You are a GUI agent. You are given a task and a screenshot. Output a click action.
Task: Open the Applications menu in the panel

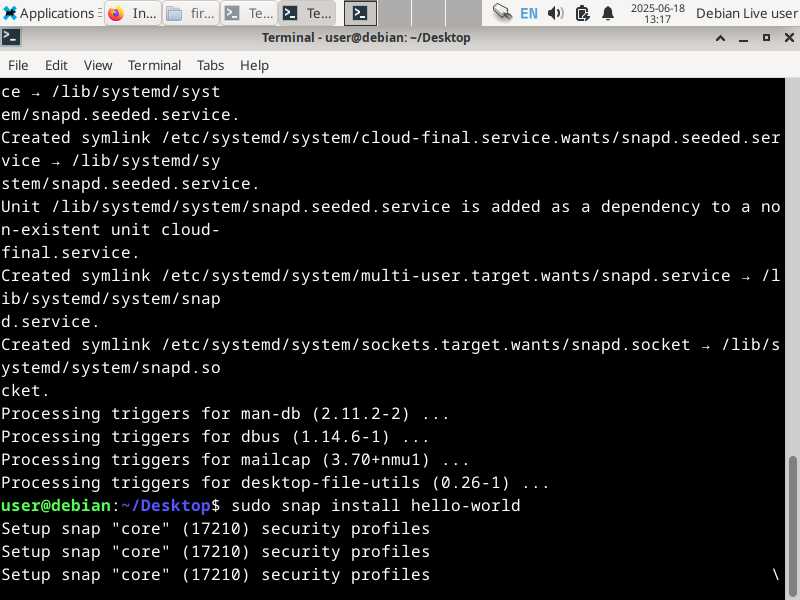52,13
